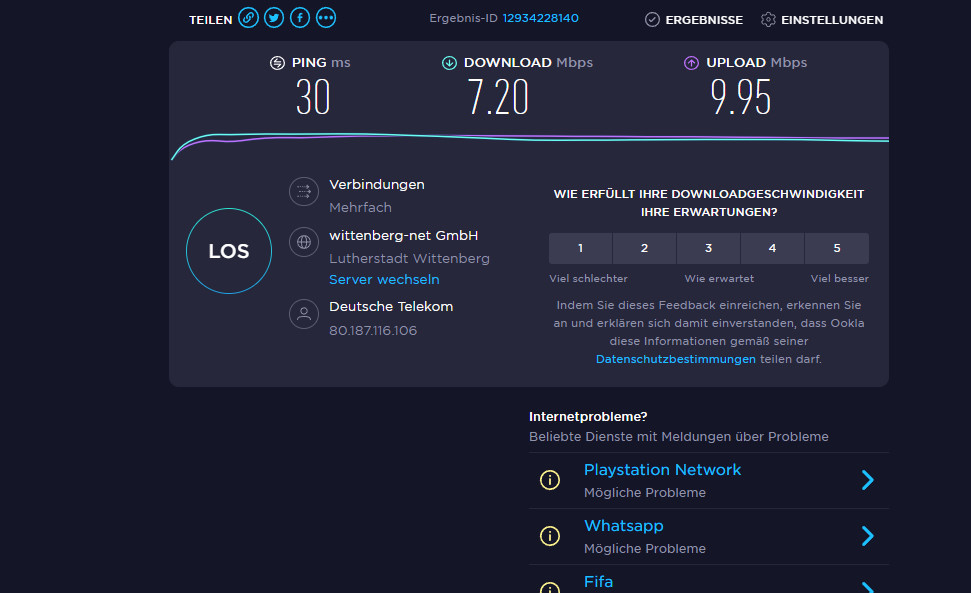
Task: Share the result on Twitter
Action: [274, 18]
